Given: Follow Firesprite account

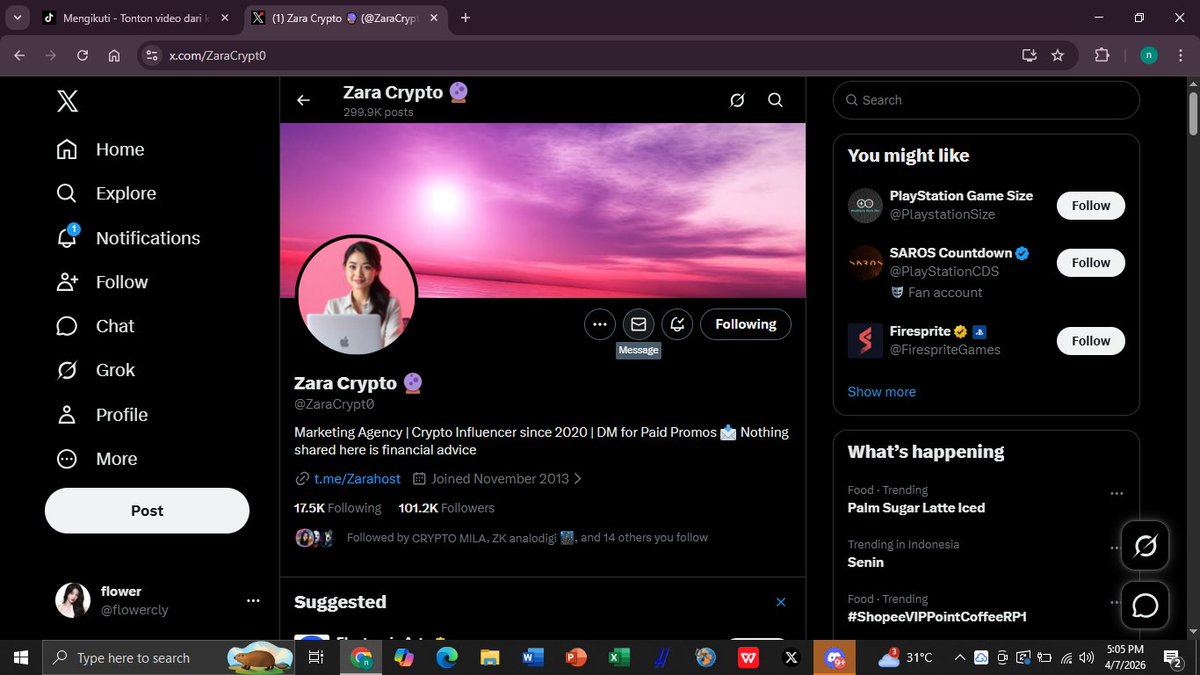Looking at the screenshot, I should pyautogui.click(x=1091, y=341).
